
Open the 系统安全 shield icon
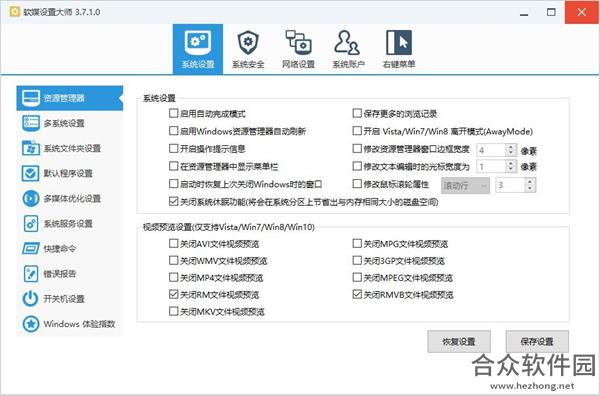point(248,42)
